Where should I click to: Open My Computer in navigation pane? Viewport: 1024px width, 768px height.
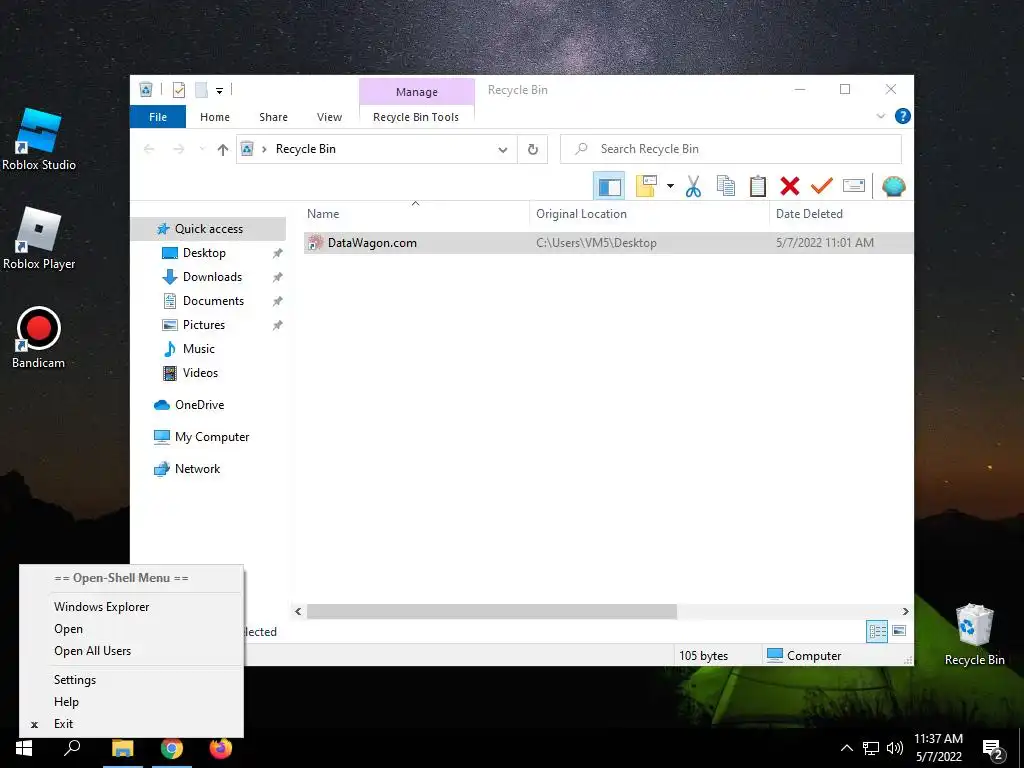coord(212,437)
